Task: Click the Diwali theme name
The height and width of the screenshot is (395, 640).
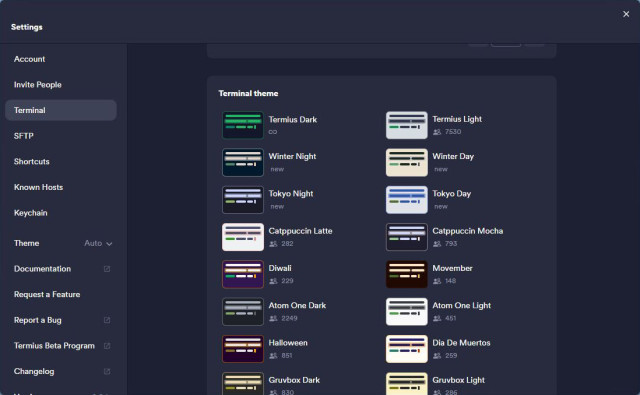Action: click(280, 268)
